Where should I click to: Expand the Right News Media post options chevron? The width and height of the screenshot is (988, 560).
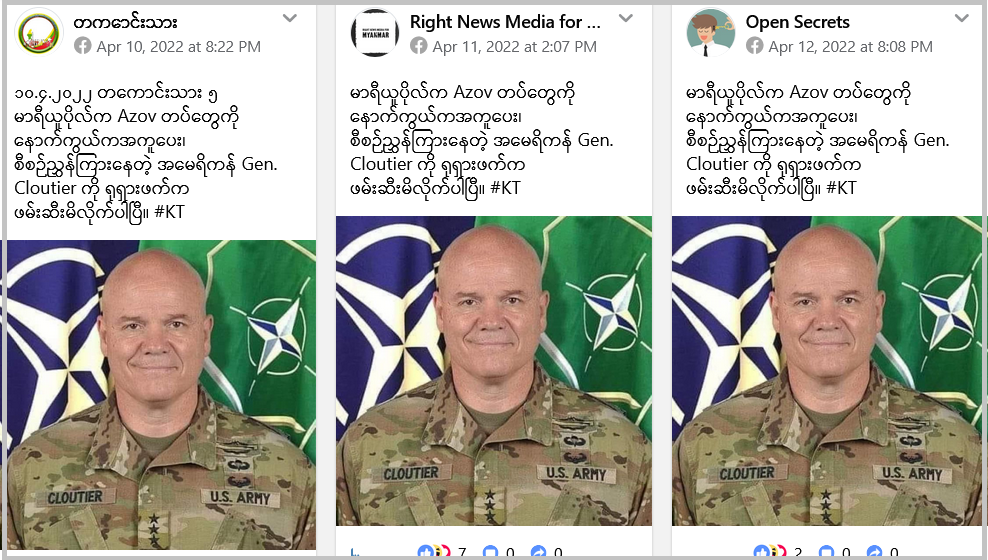pos(626,18)
